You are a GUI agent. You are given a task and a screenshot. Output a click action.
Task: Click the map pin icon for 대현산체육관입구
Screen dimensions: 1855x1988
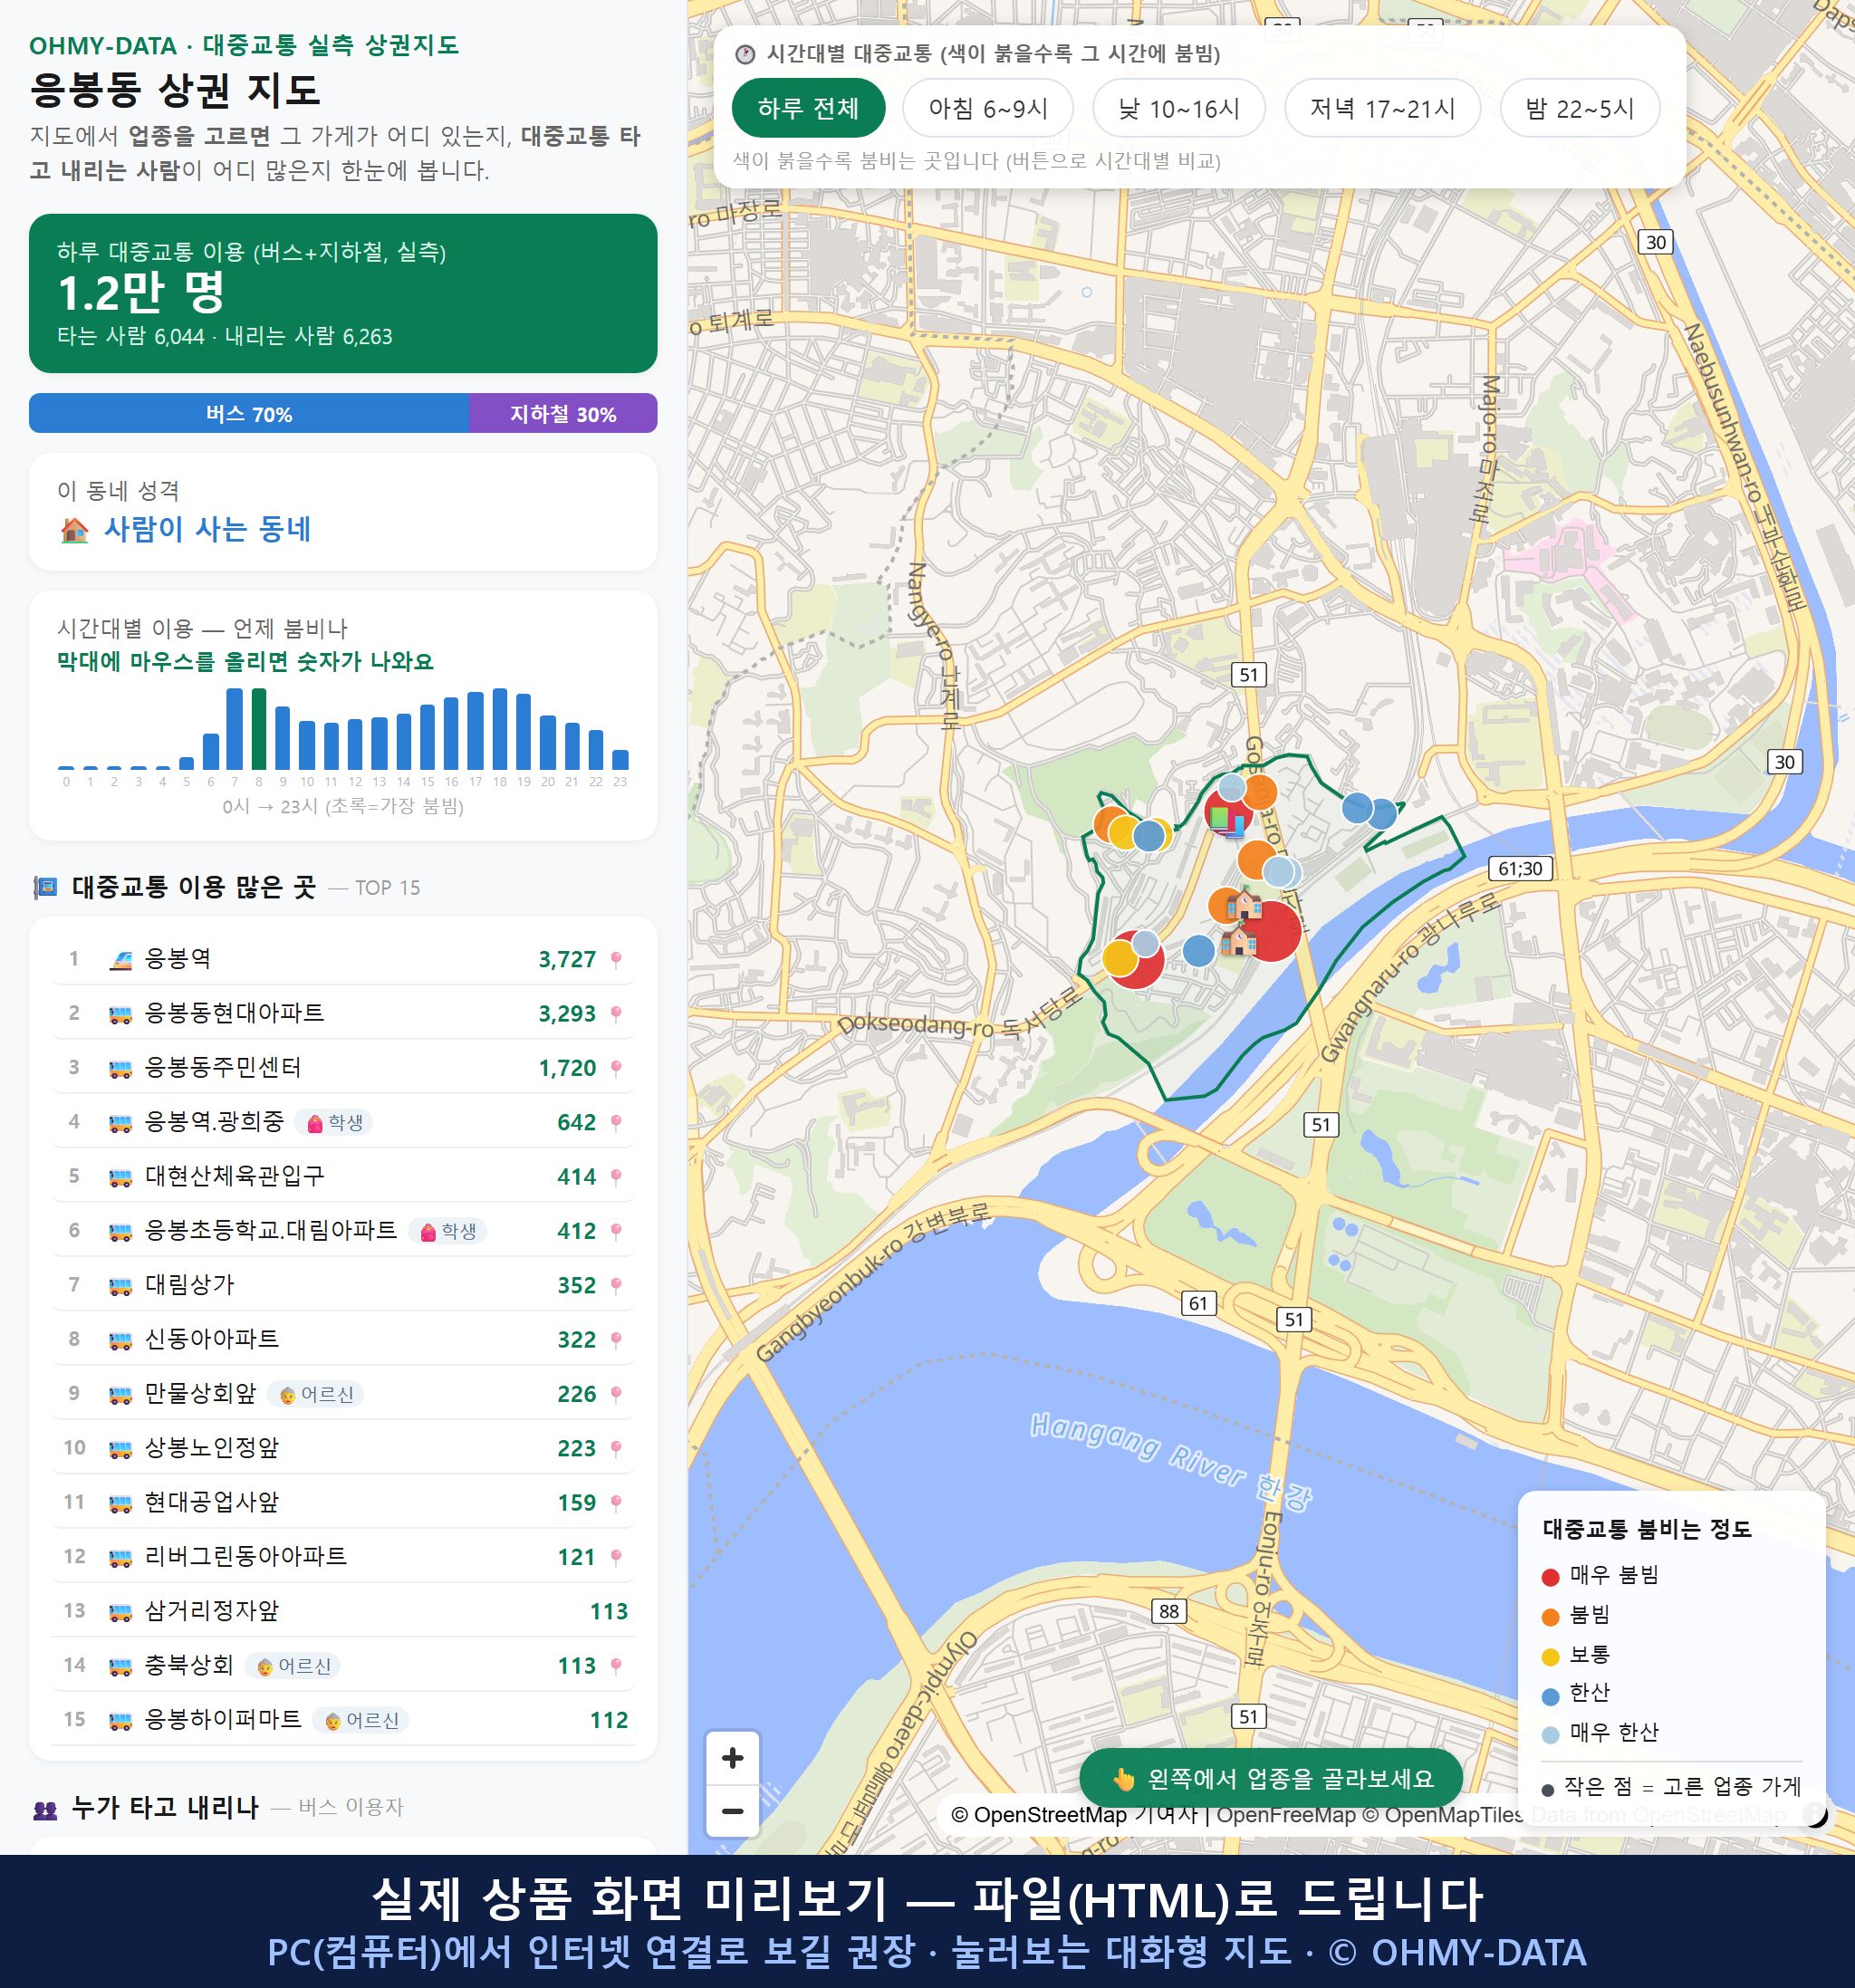point(616,1177)
